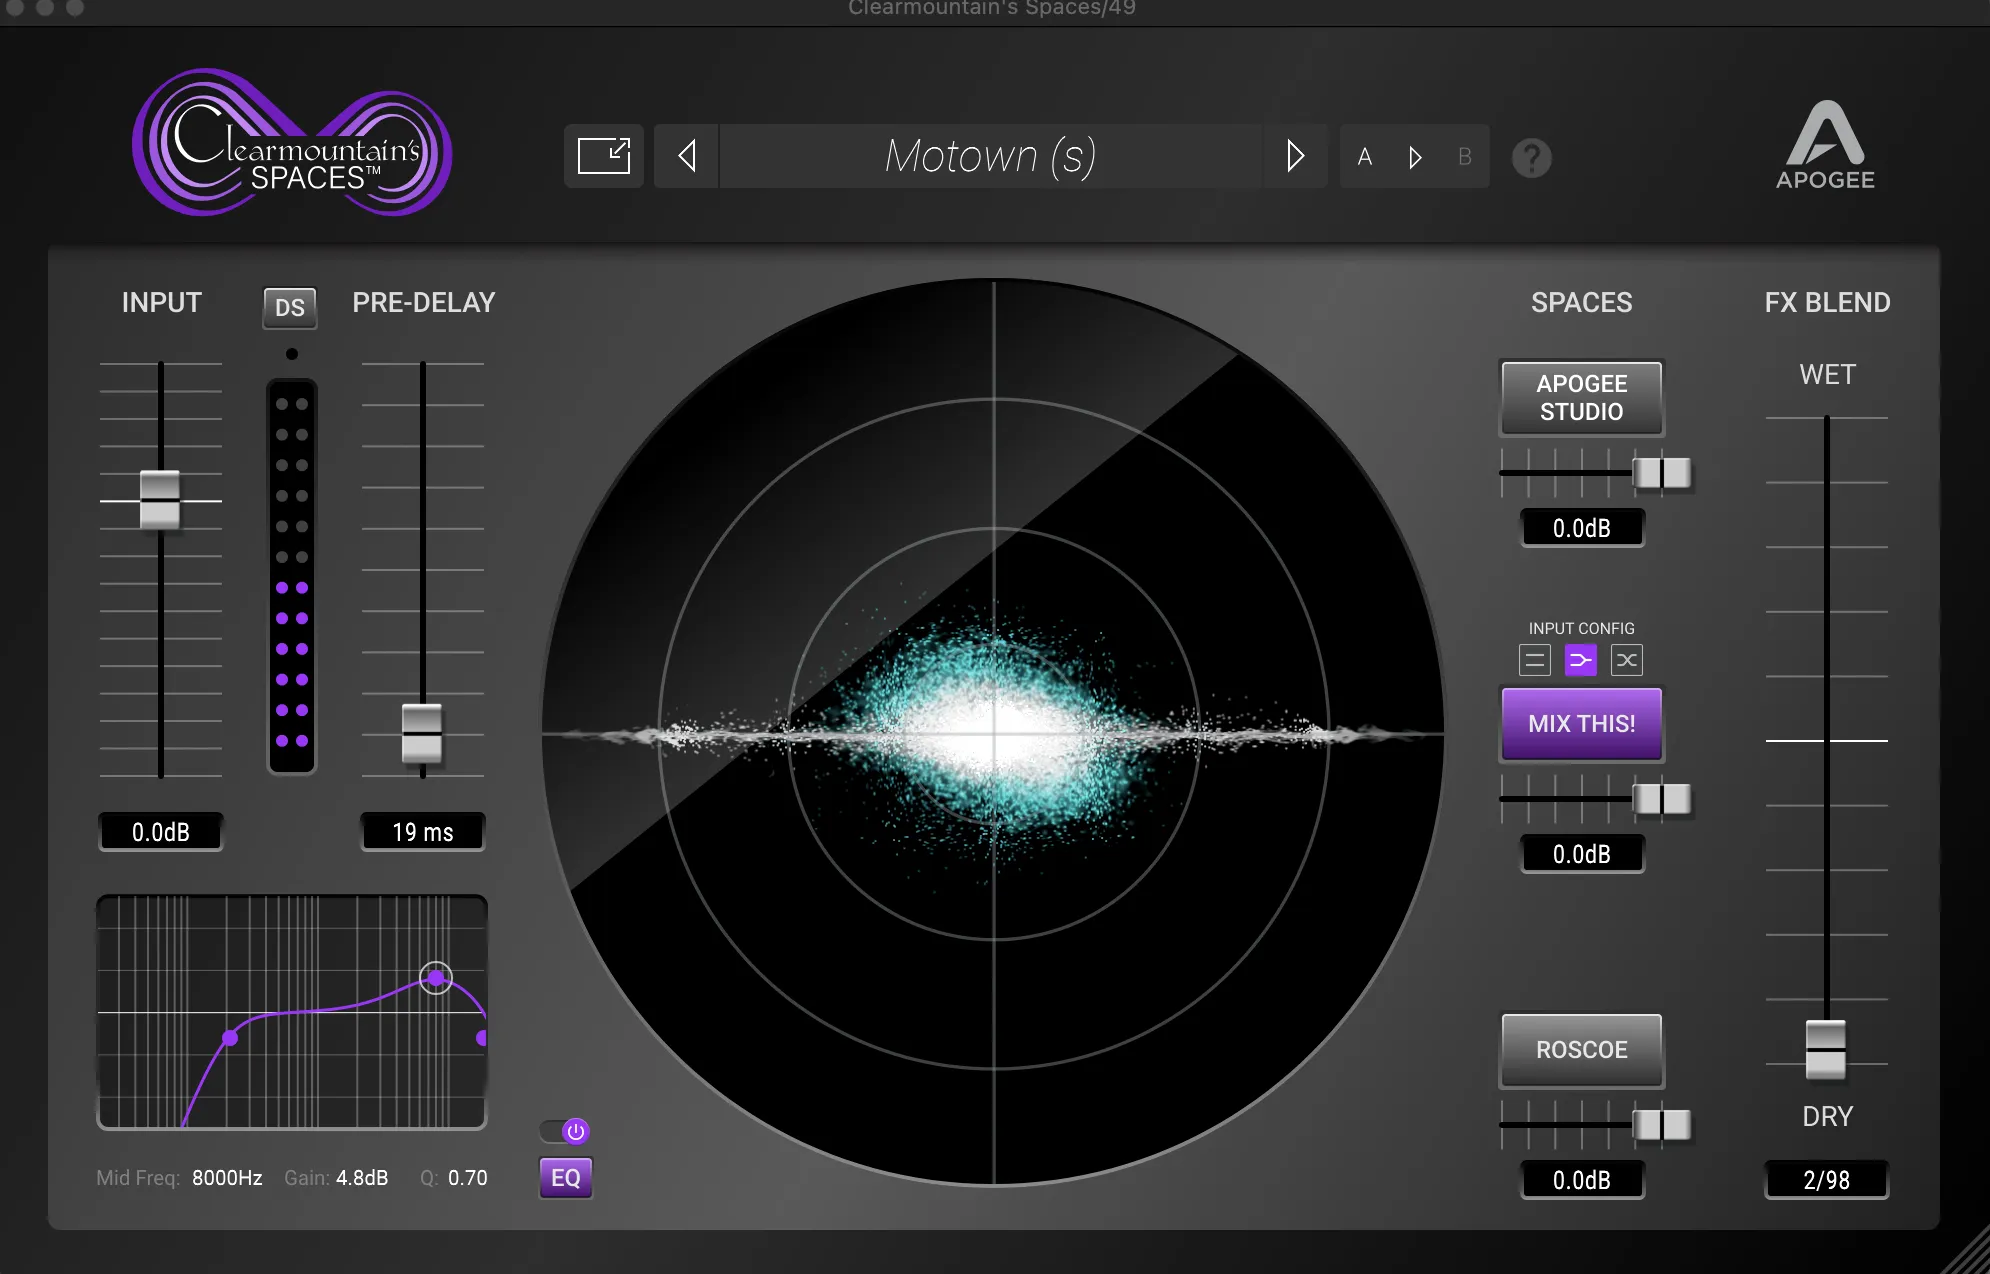Viewport: 1990px width, 1274px height.
Task: Click the DRY label
Action: (1827, 1116)
